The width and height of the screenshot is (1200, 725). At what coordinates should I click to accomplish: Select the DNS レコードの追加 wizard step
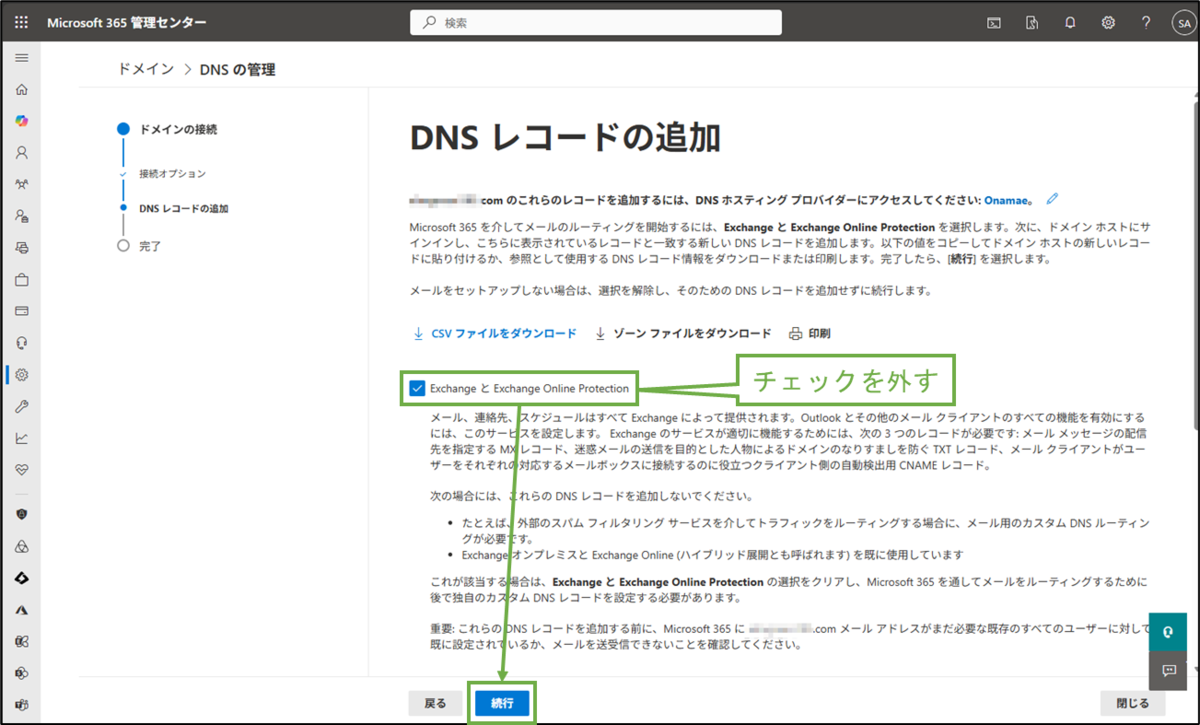tap(183, 209)
